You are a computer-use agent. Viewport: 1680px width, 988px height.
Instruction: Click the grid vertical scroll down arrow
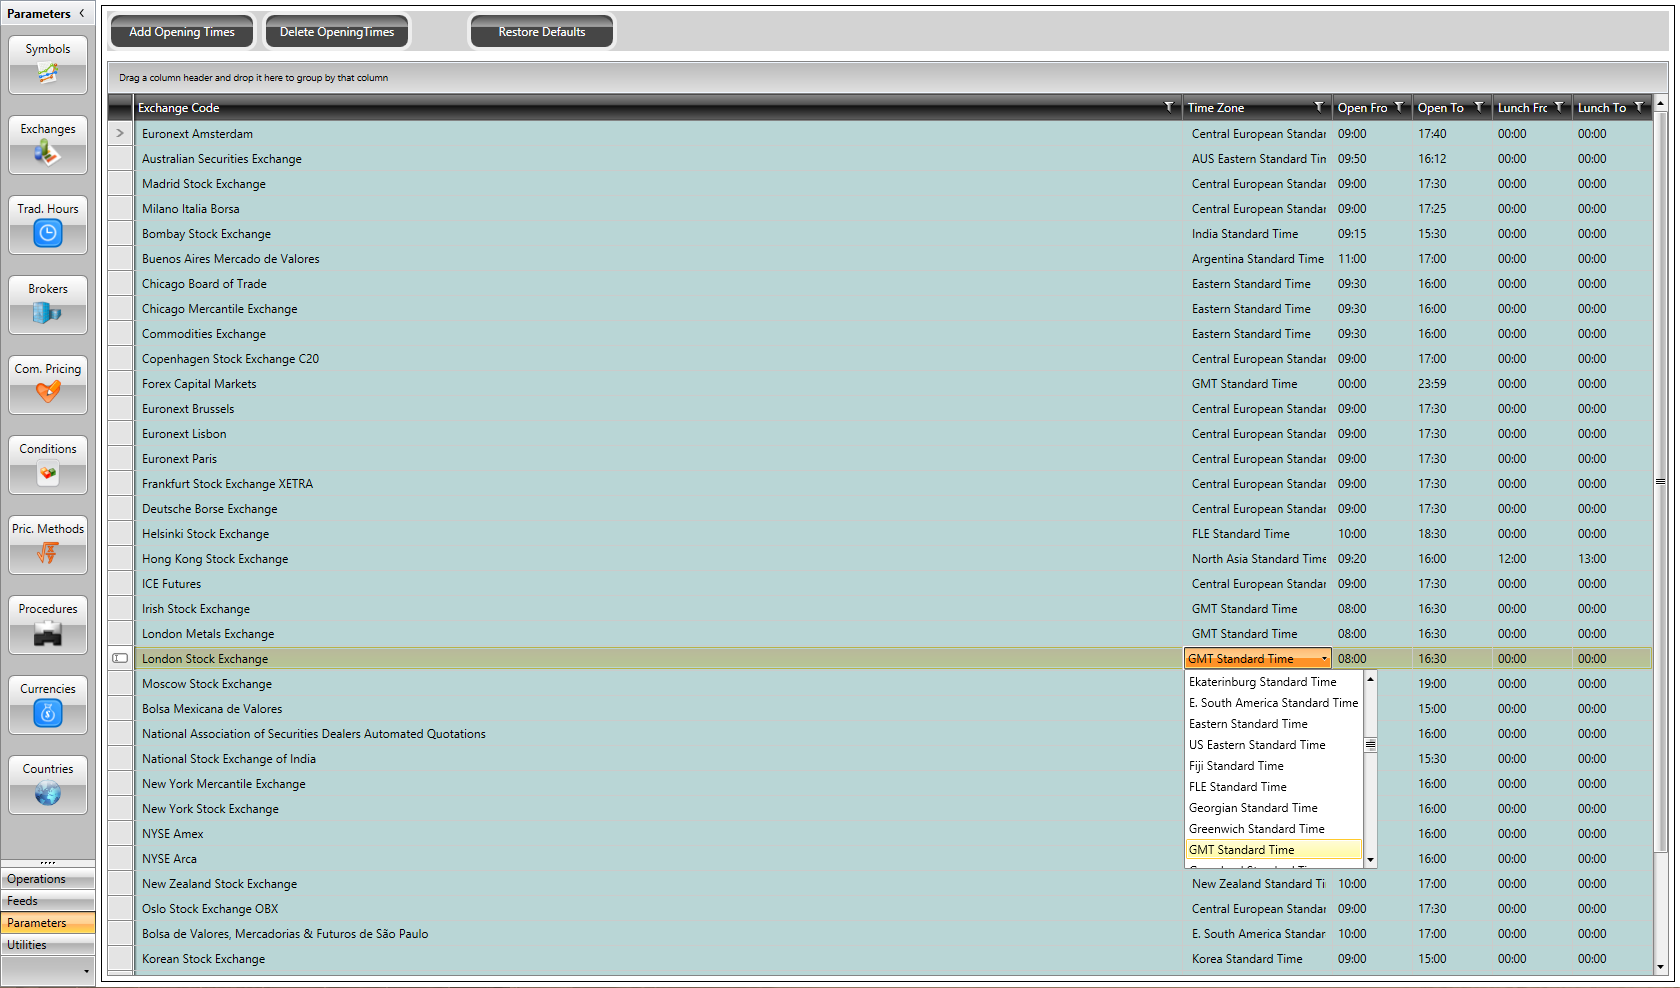tap(1660, 967)
